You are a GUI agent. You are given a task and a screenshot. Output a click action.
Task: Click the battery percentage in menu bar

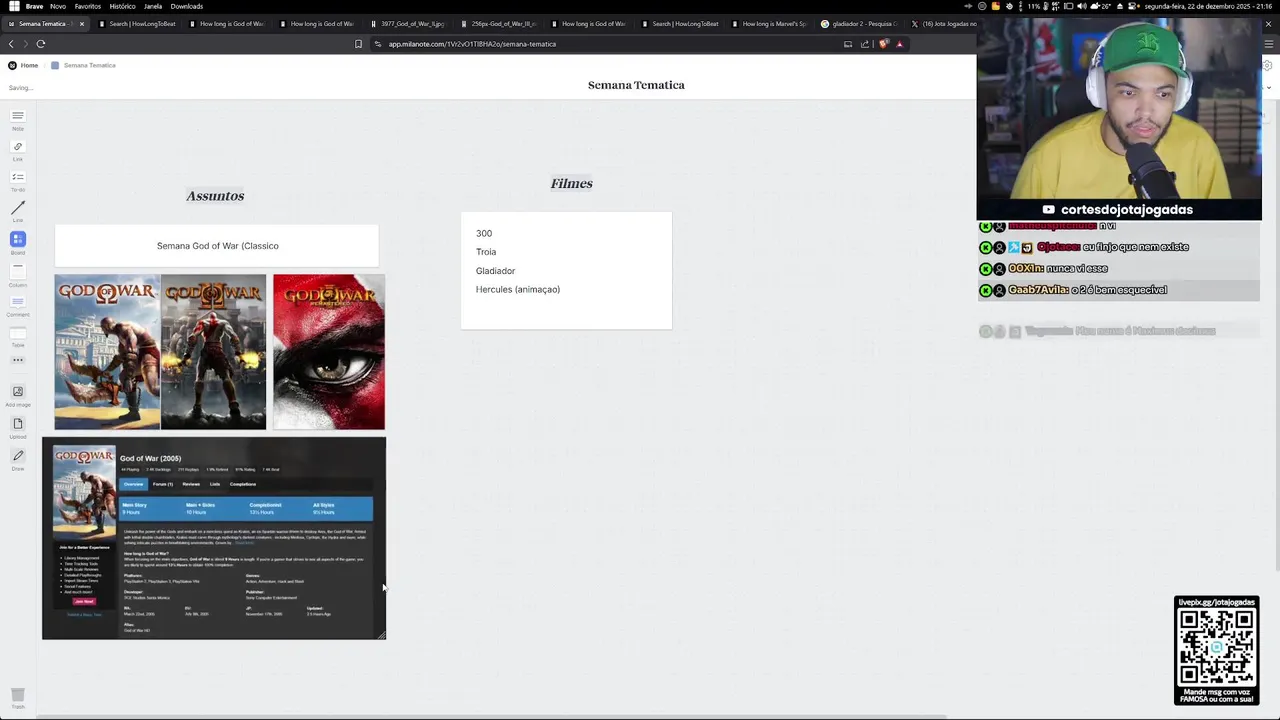1034,6
